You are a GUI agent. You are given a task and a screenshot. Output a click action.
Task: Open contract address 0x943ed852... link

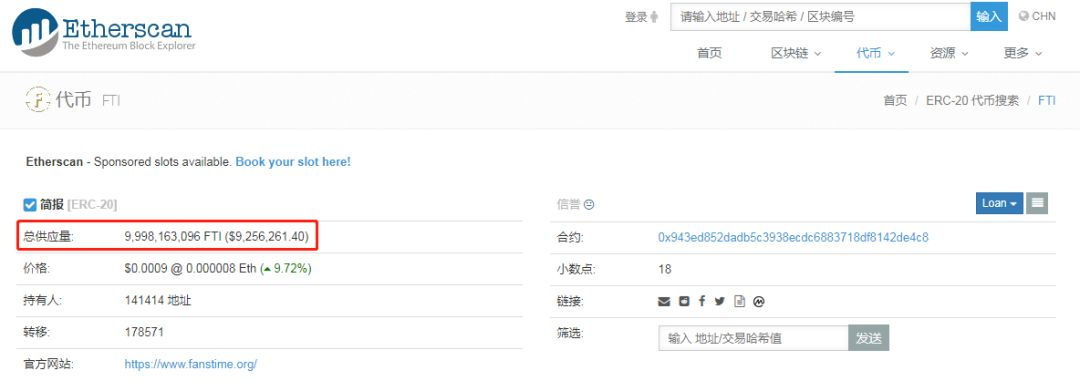(793, 238)
